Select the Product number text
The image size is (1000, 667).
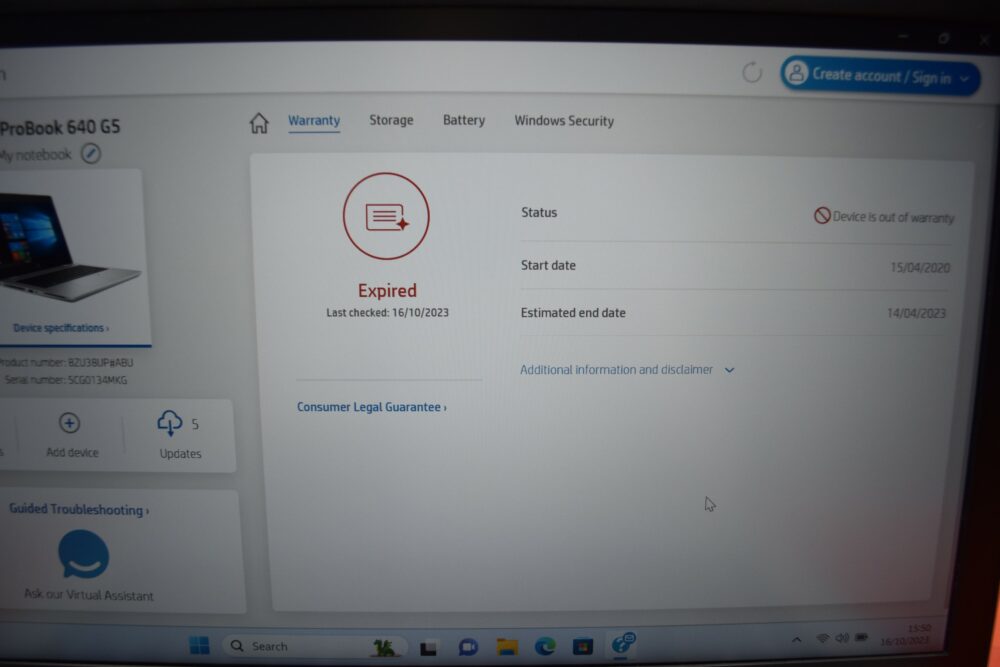click(66, 363)
